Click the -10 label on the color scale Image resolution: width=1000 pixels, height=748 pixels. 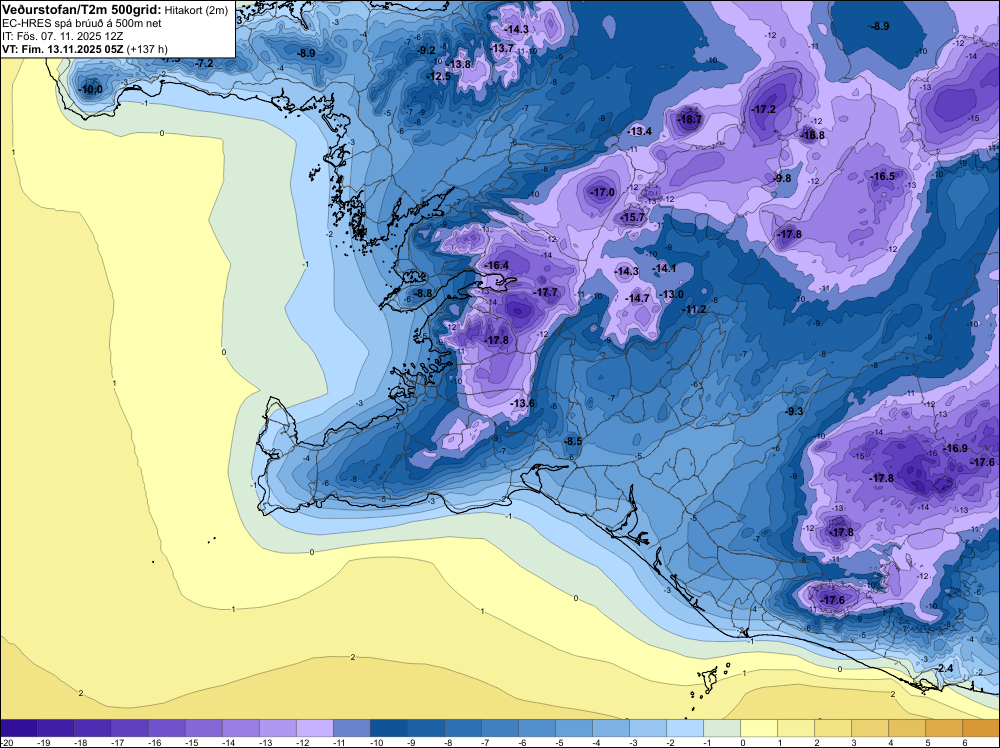378,742
